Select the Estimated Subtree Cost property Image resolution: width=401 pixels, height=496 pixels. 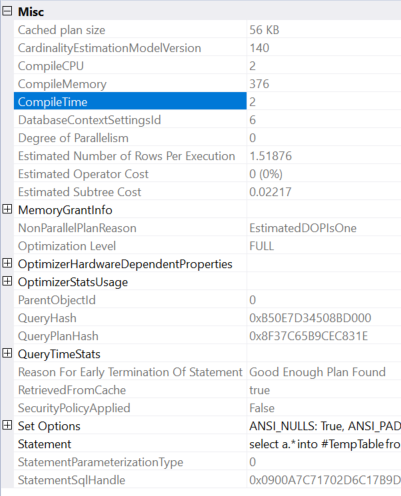click(130, 192)
